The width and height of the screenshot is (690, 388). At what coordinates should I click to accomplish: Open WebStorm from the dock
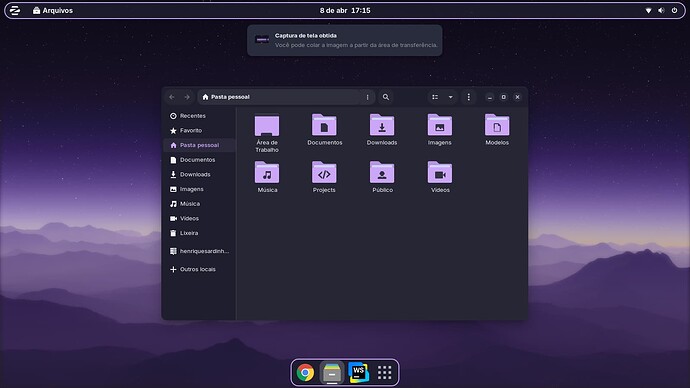(x=358, y=373)
